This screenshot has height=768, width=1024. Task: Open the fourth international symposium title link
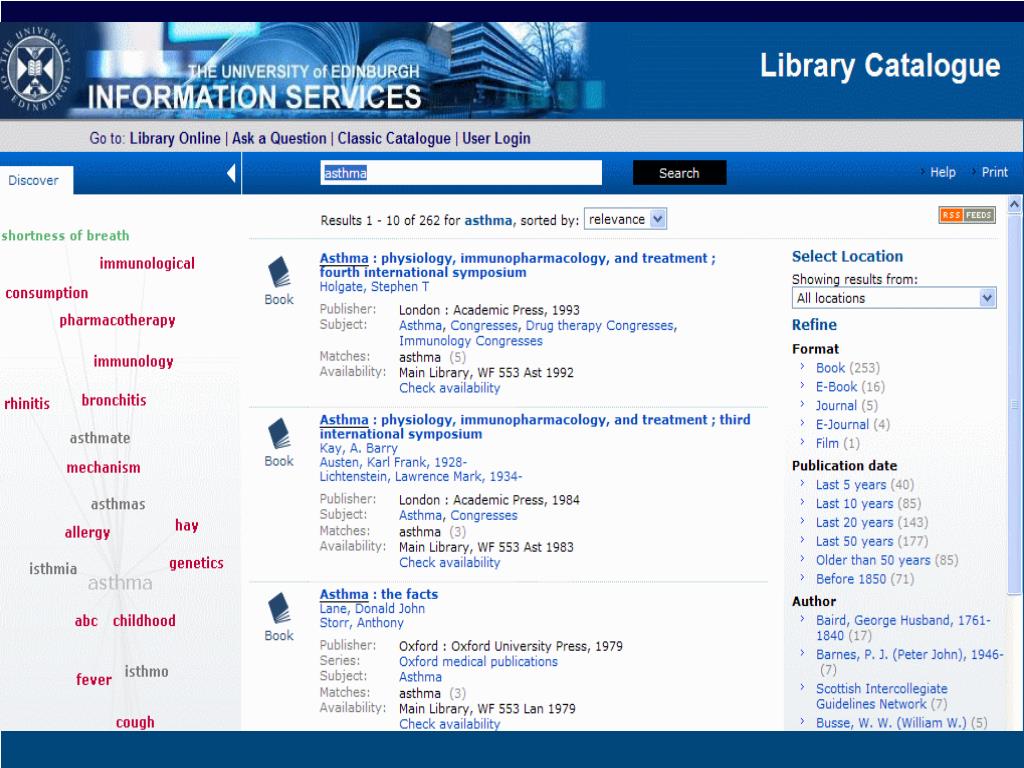click(517, 265)
